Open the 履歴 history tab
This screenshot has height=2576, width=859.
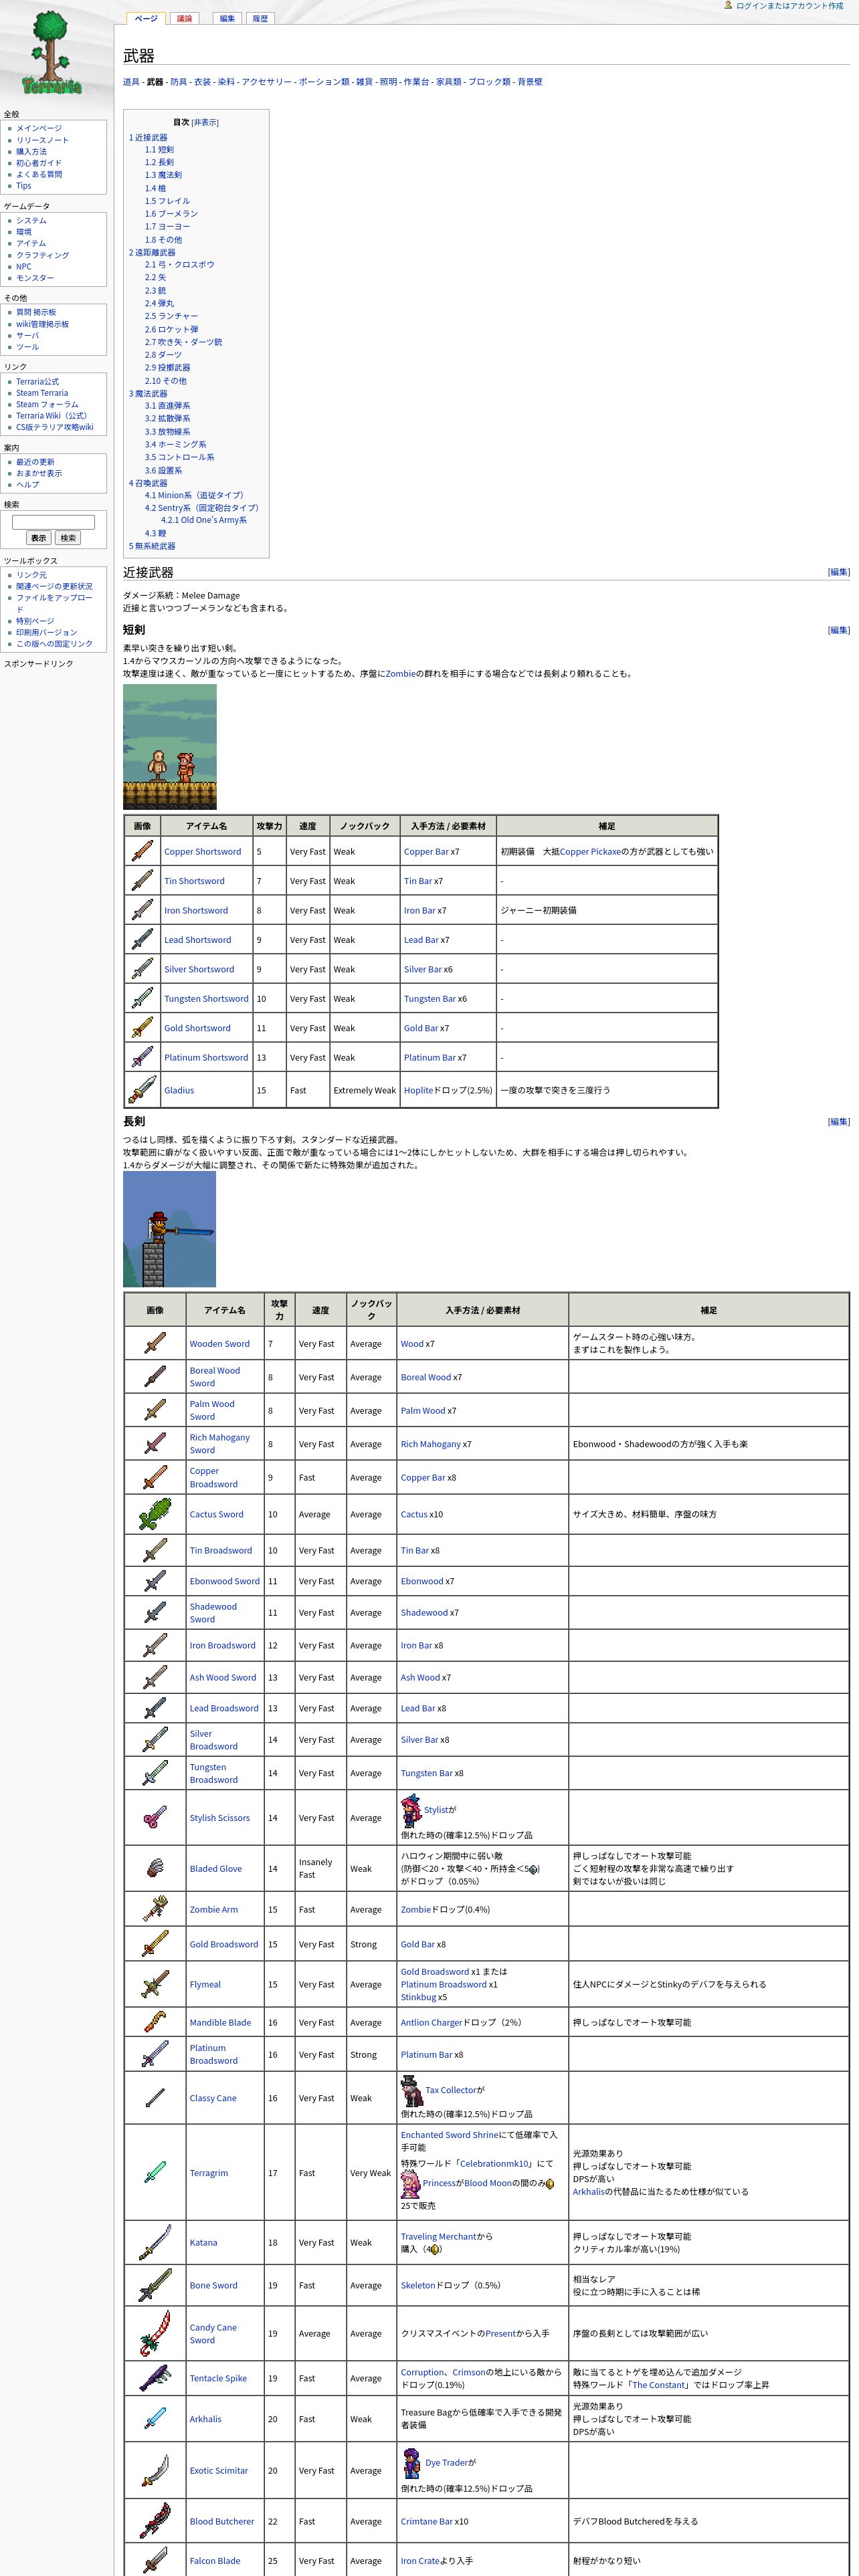pos(260,18)
